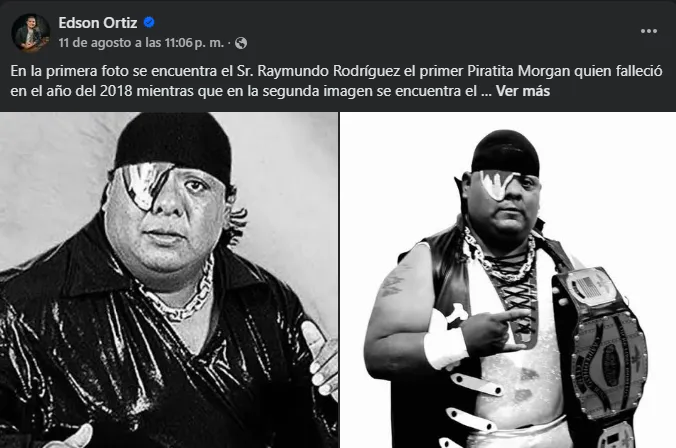Screen dimensions: 676x448
Task: Click the blue verified badge
Action: point(149,22)
